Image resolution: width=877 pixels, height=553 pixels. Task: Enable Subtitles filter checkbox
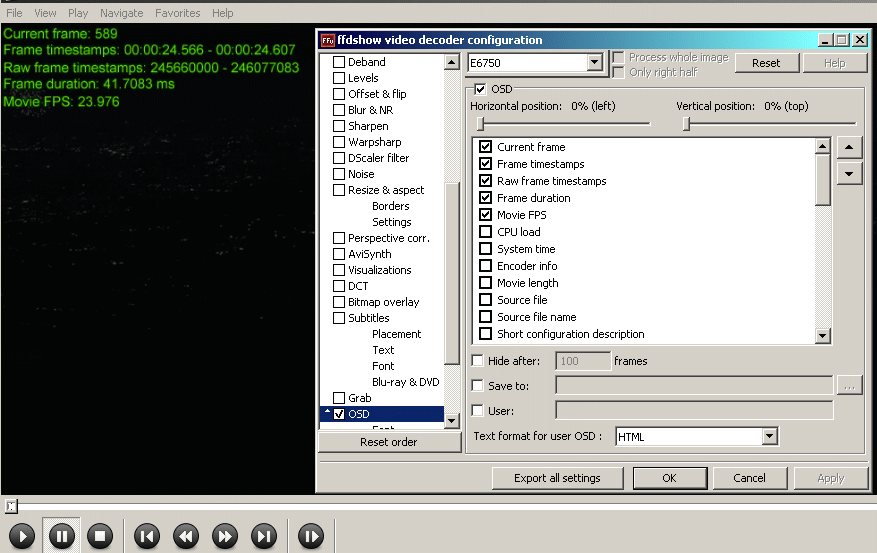339,318
